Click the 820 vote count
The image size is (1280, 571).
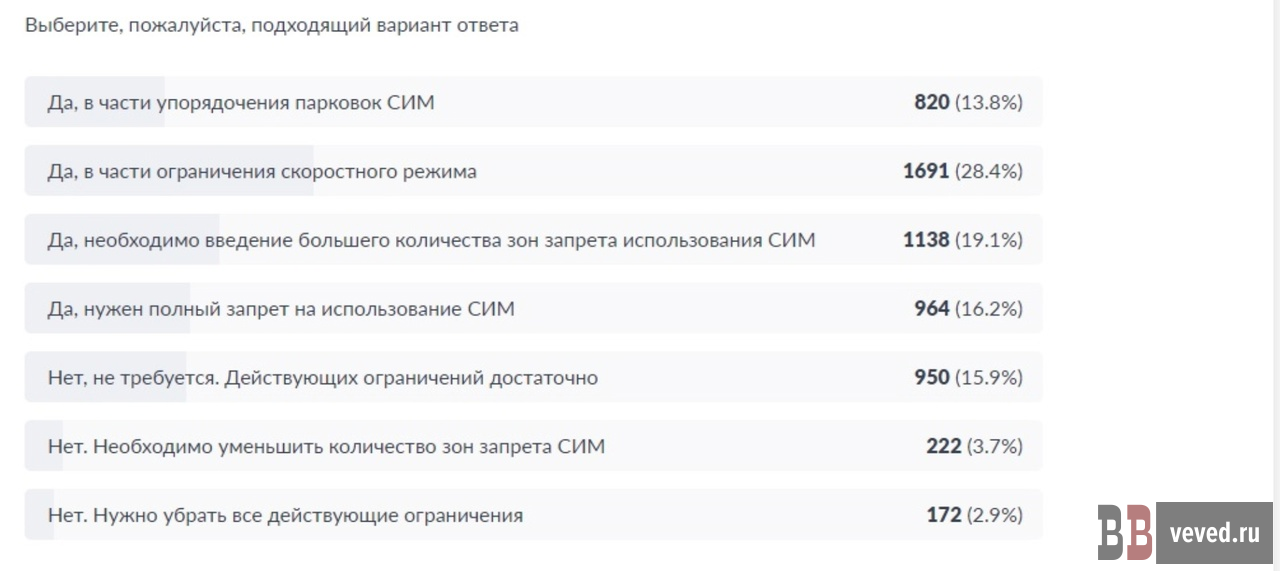[931, 102]
